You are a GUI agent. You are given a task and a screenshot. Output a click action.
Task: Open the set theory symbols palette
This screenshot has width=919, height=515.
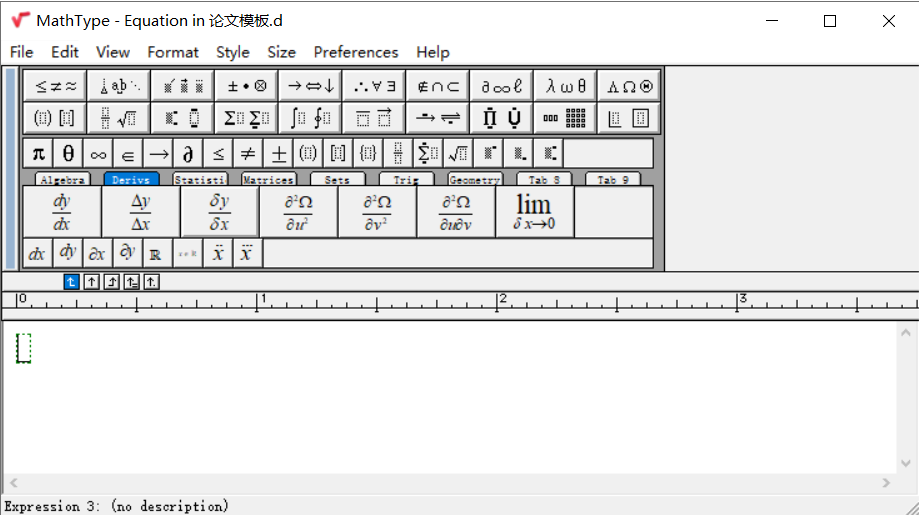[x=438, y=86]
